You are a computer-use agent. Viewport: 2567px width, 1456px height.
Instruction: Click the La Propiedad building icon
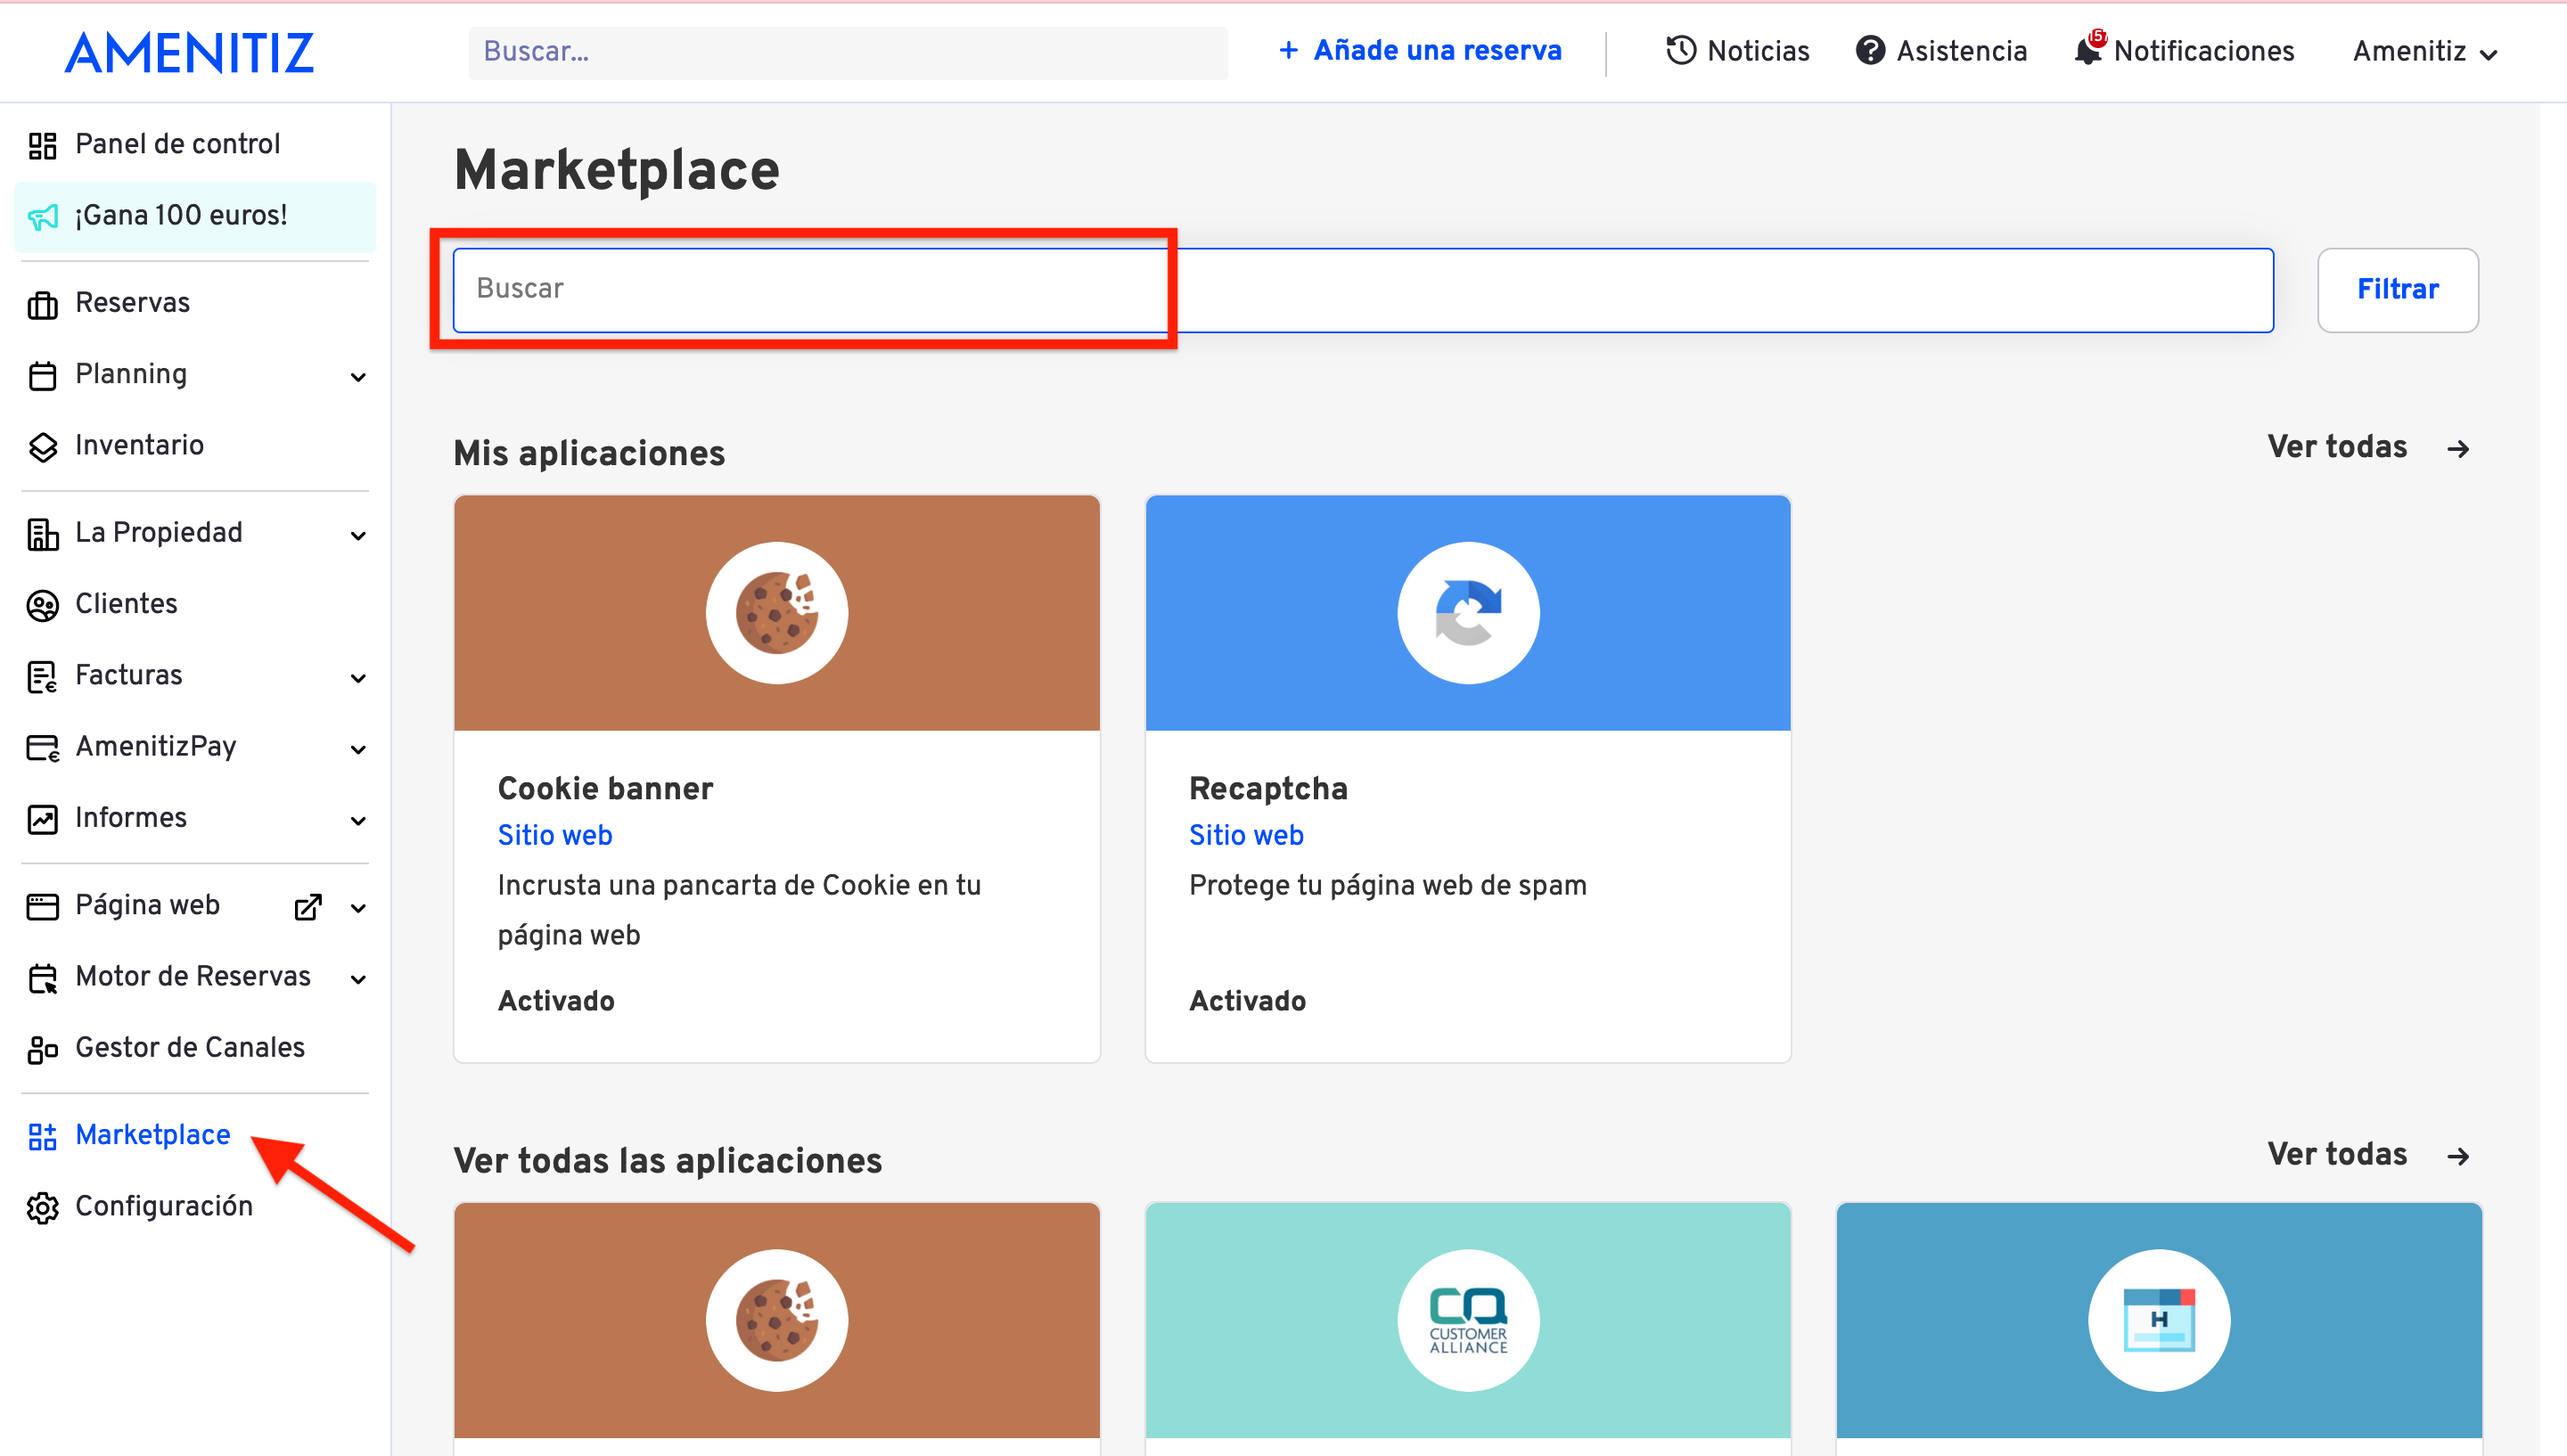(x=42, y=534)
